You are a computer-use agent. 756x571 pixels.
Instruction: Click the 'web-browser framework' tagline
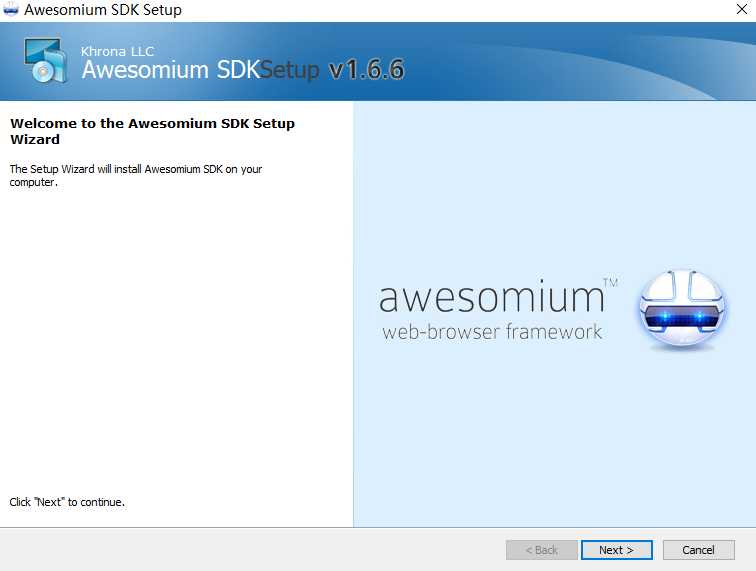pyautogui.click(x=492, y=332)
